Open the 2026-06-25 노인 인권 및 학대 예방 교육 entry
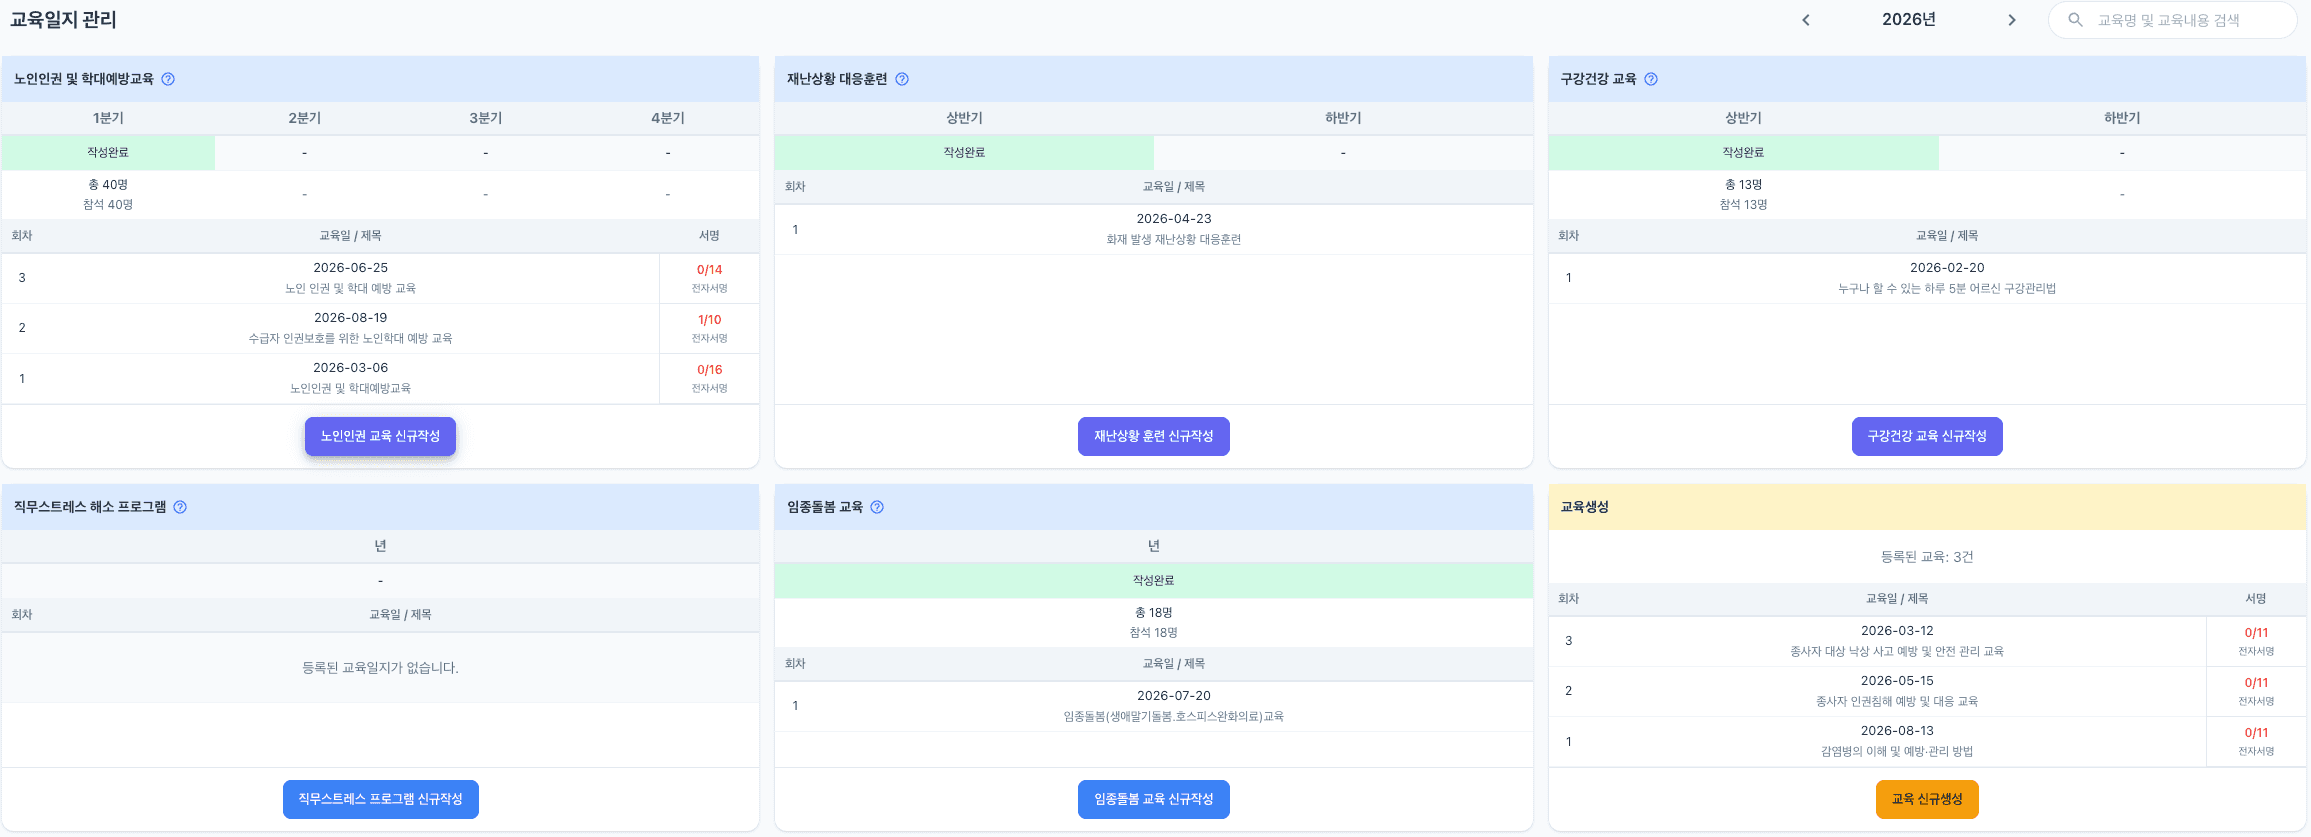This screenshot has height=837, width=2311. [x=350, y=278]
